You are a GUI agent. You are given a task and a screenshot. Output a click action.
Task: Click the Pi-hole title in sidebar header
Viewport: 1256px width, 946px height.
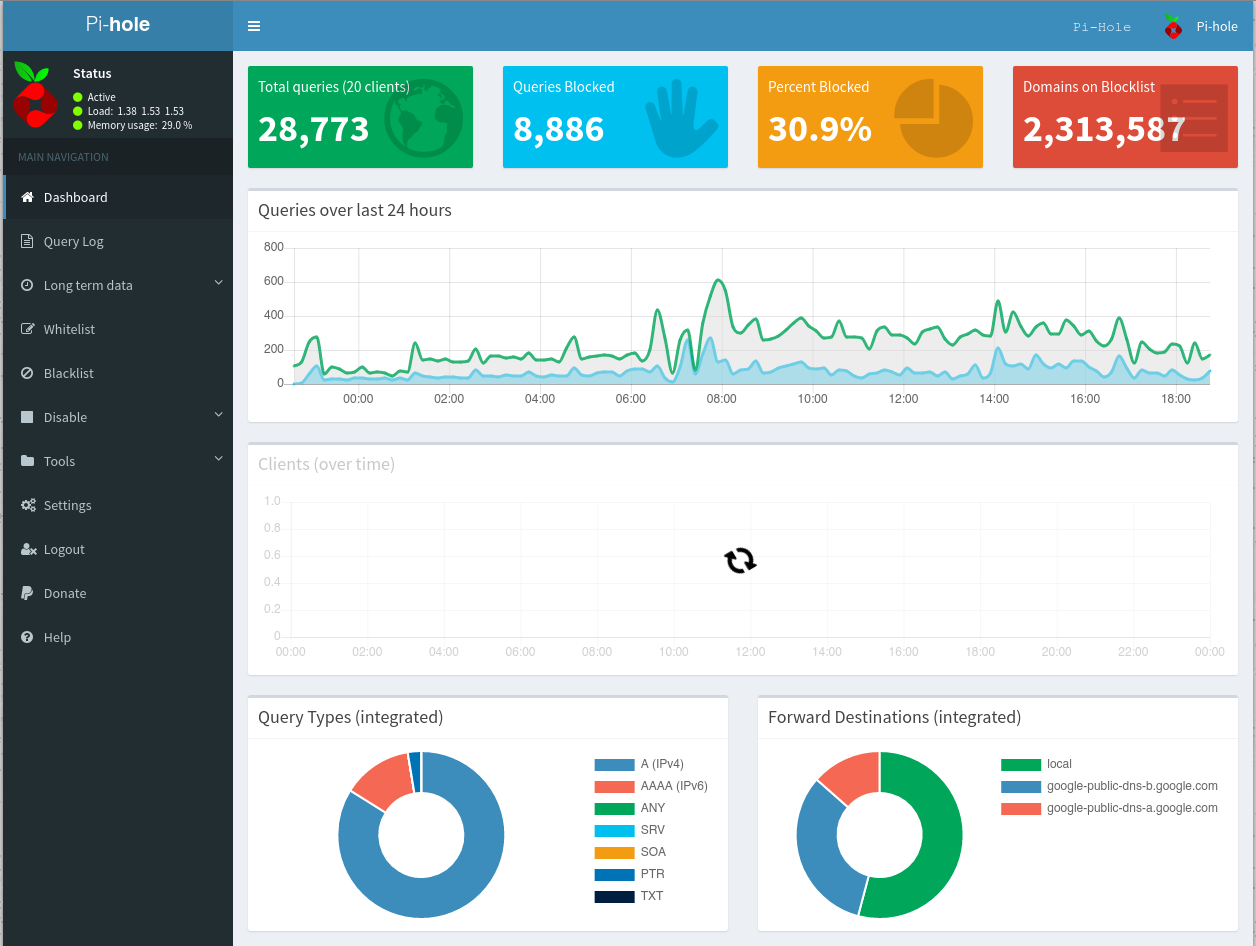(118, 25)
